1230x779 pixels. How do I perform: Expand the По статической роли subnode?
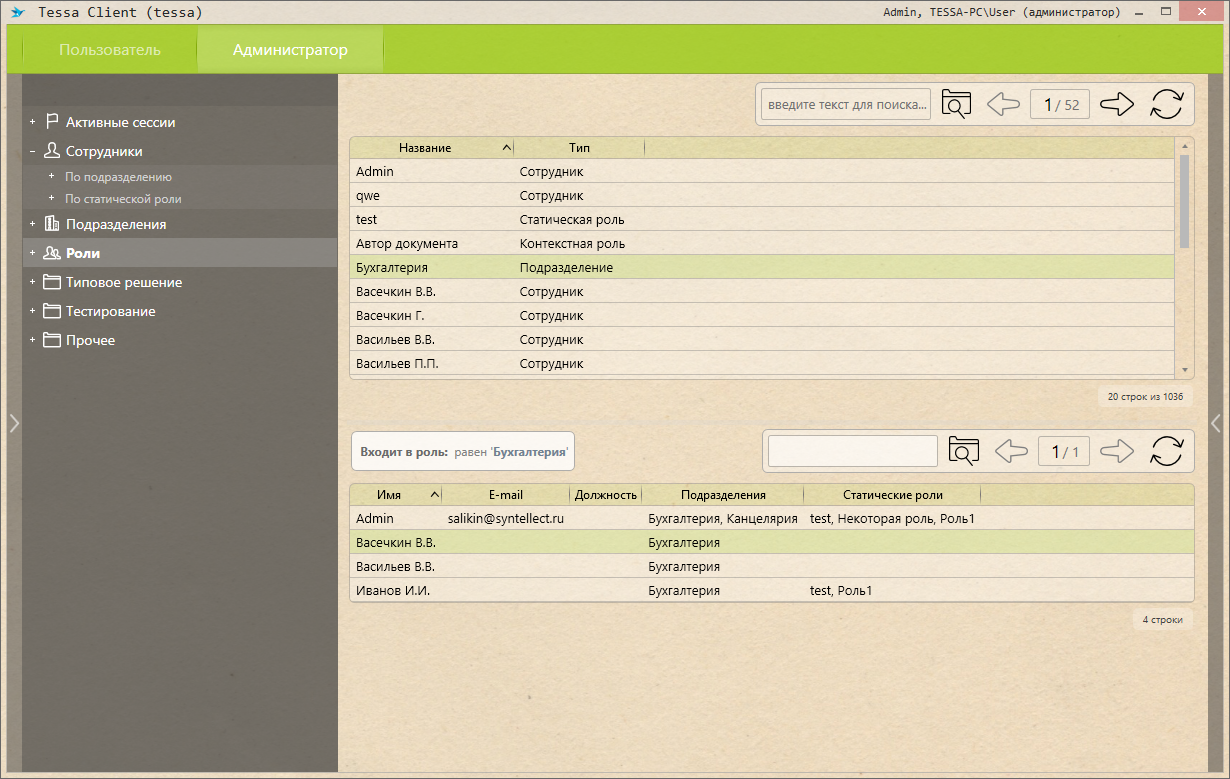pos(52,199)
